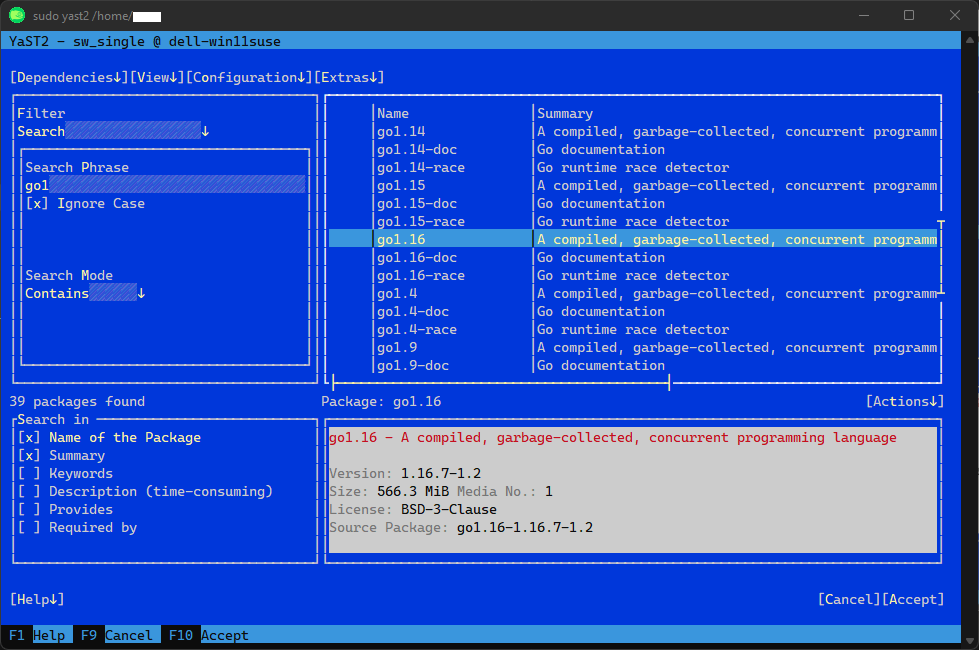Click the terminal window scroll up arrow
This screenshot has width=979, height=650.
tap(970, 40)
